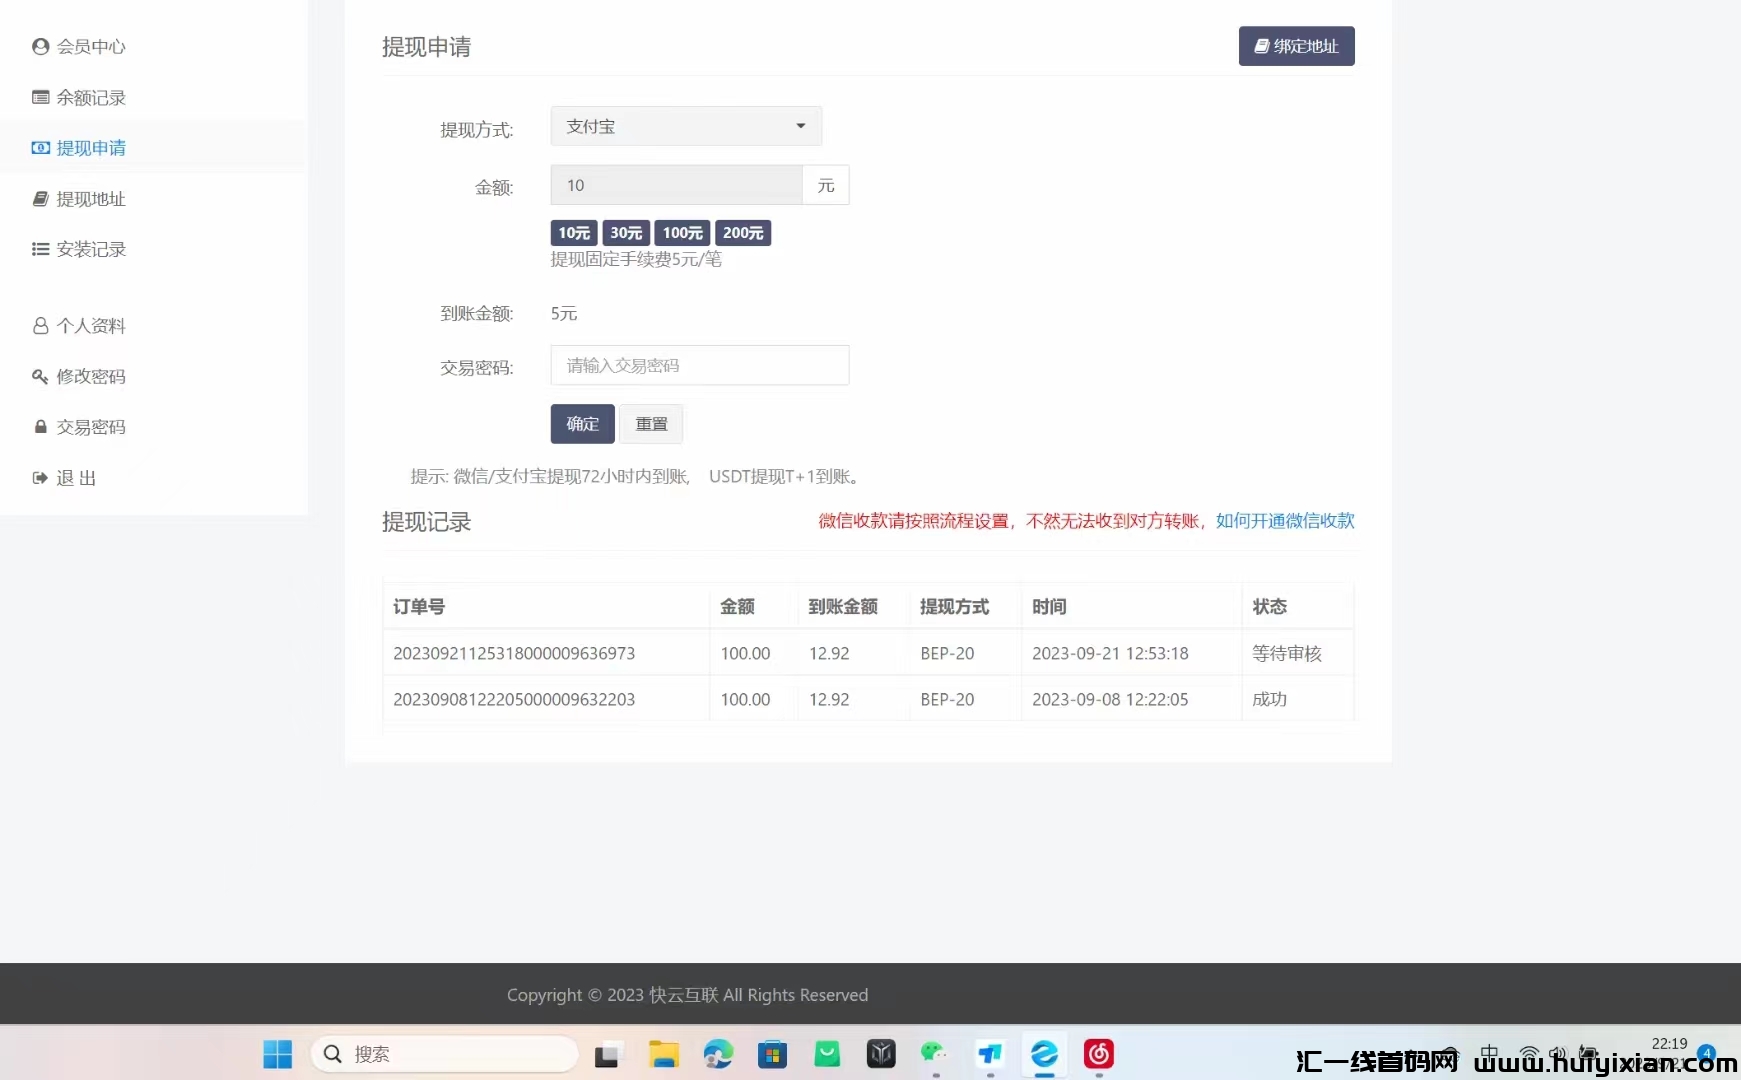Pick the 200元 quick amount button

tap(743, 233)
